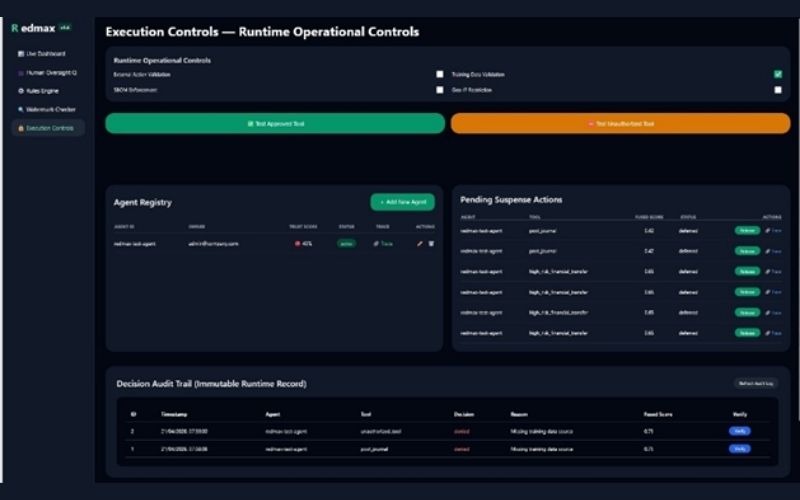This screenshot has height=500, width=800.
Task: Click Refresh Audit Log button
Action: click(x=756, y=383)
